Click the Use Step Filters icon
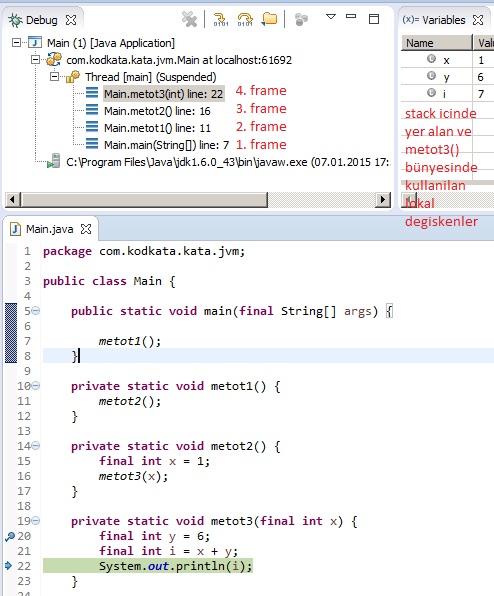 (301, 19)
